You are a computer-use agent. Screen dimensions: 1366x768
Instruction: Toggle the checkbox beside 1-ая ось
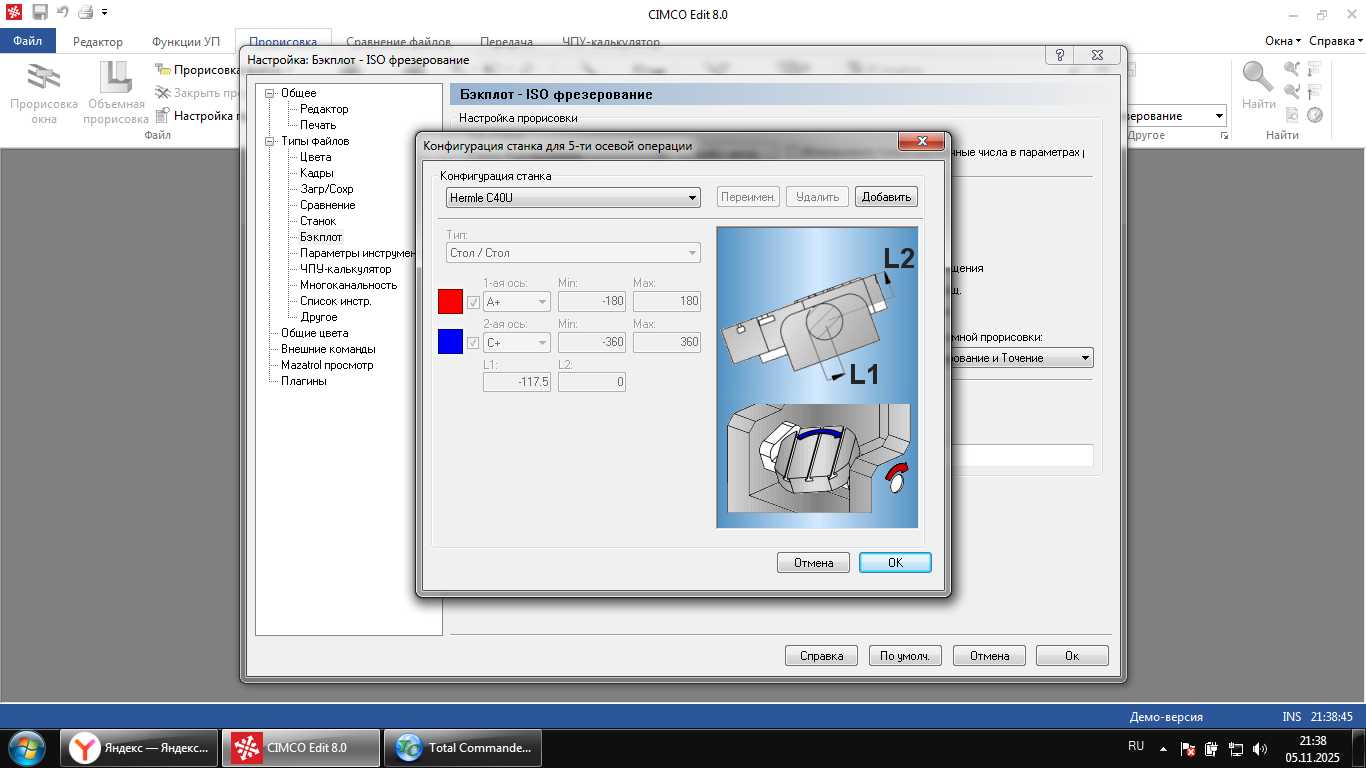[473, 302]
